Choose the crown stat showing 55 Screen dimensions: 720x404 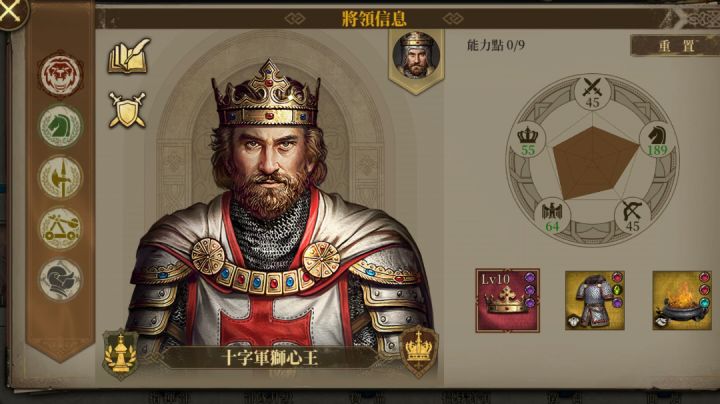pyautogui.click(x=528, y=140)
